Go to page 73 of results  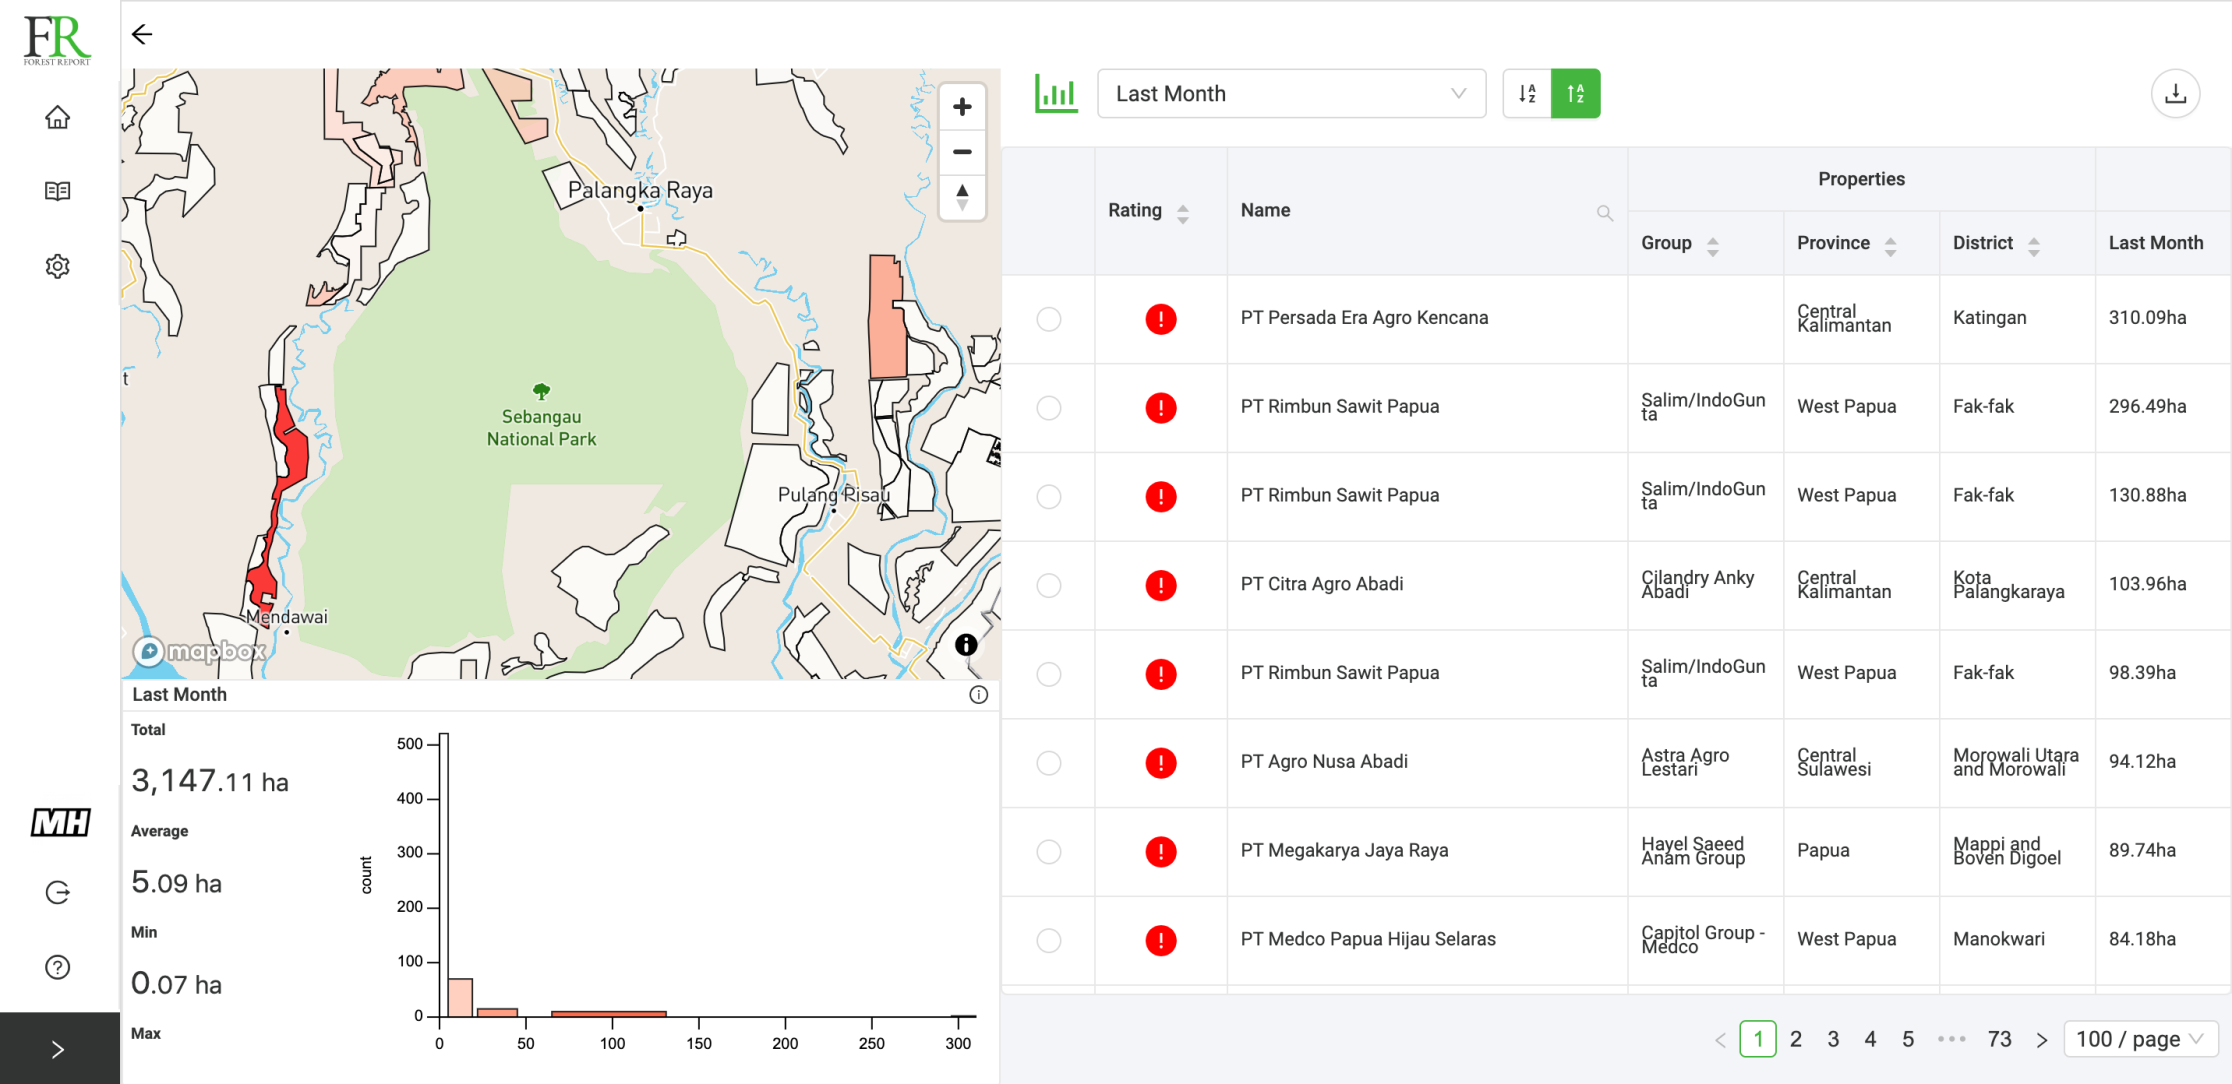(x=1998, y=1039)
